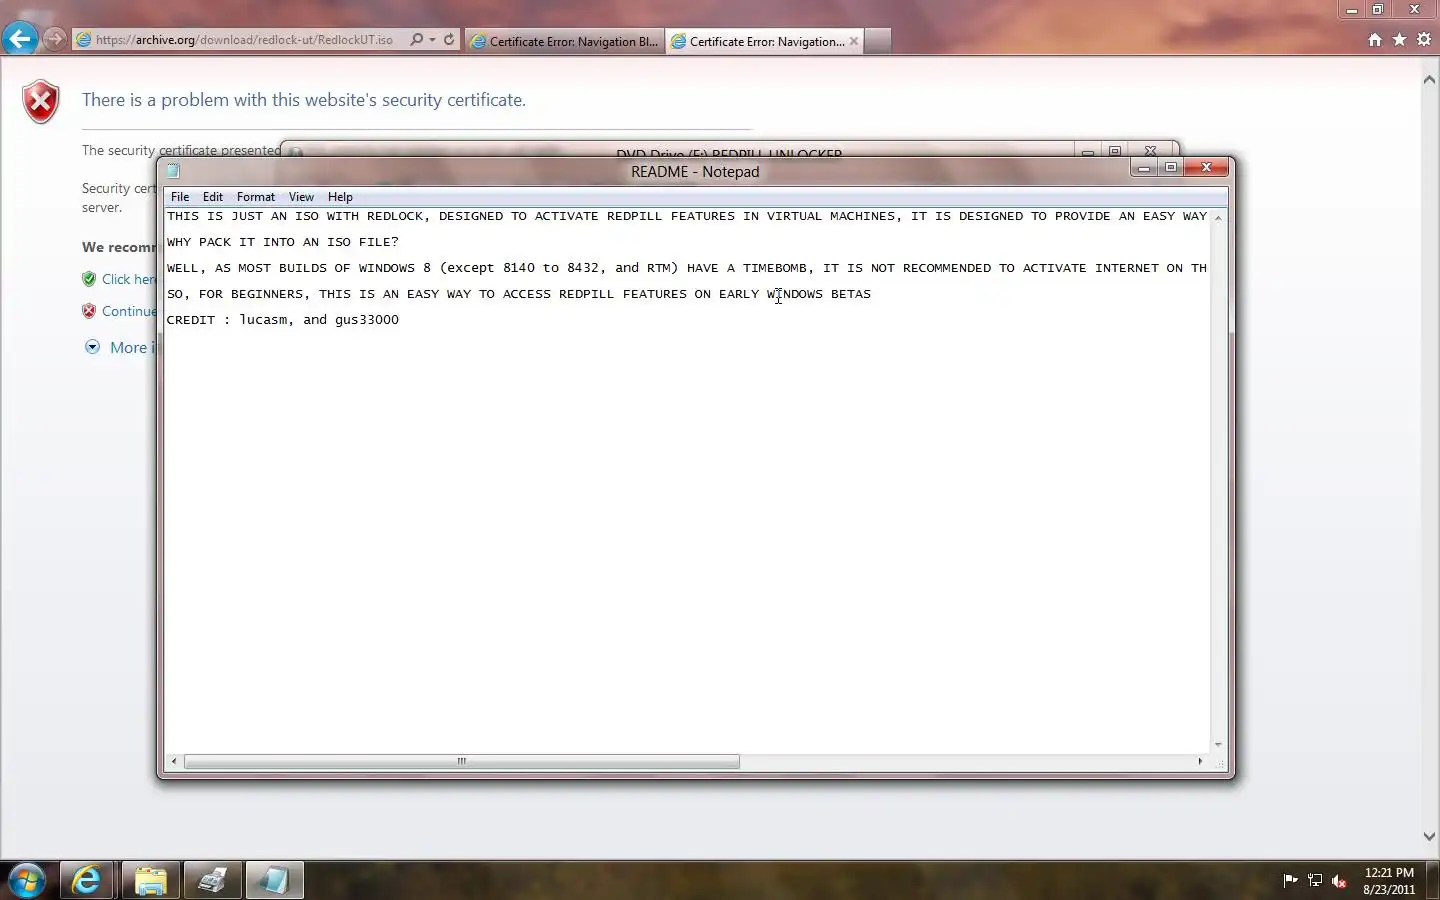Maximize the DVD Drive window behind Notepad
This screenshot has height=900, width=1440.
click(x=1115, y=151)
